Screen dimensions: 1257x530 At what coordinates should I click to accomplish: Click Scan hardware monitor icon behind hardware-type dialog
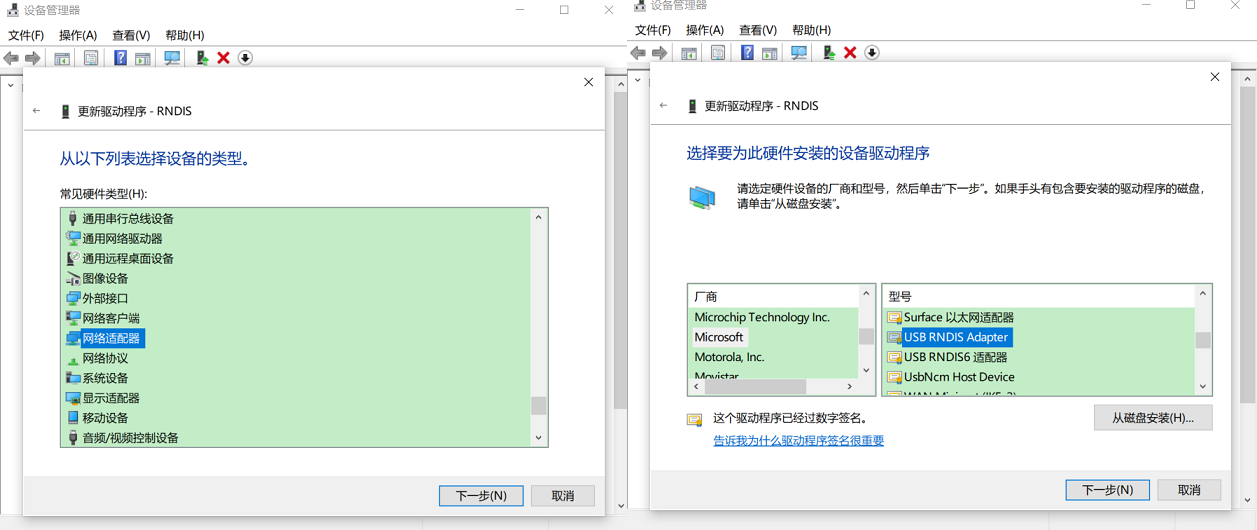[172, 58]
